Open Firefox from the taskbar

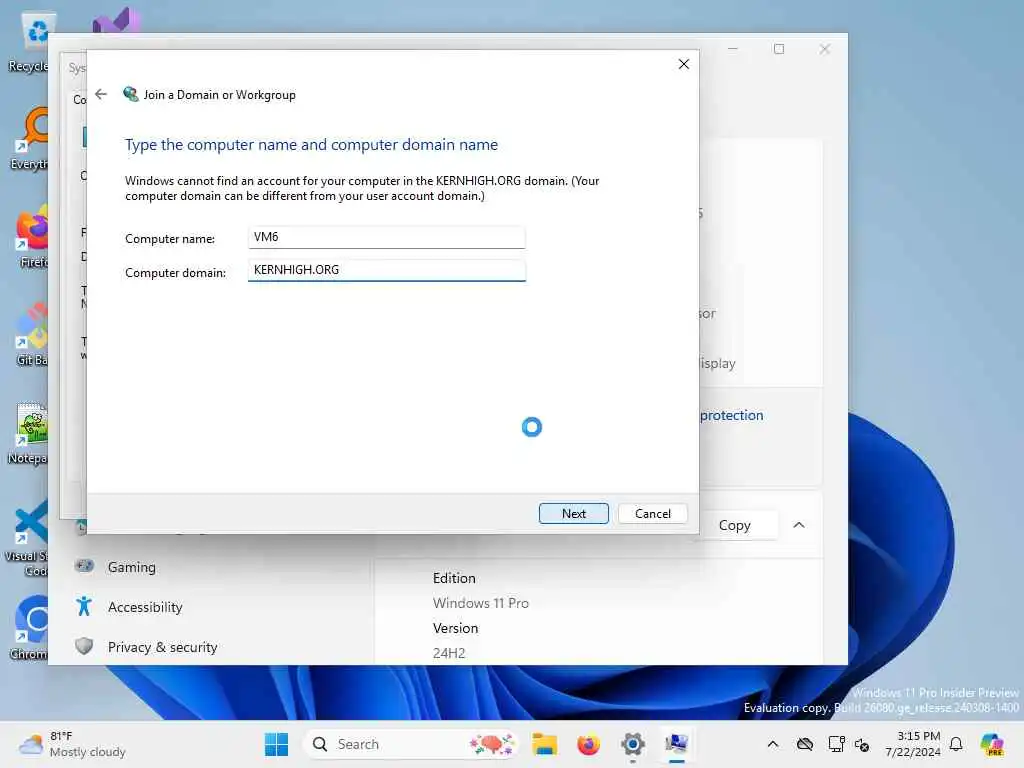click(588, 744)
